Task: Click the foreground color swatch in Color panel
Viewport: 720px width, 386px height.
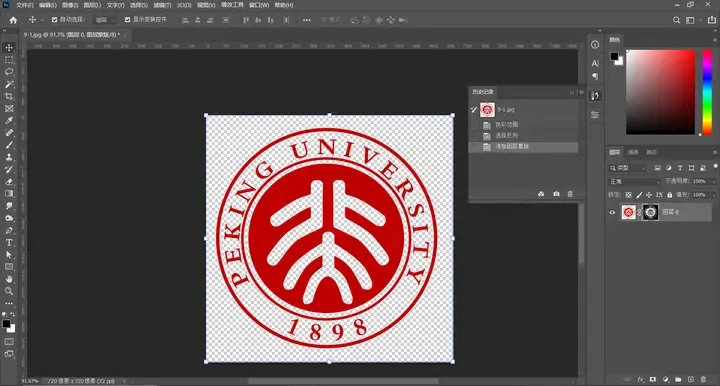Action: [614, 56]
